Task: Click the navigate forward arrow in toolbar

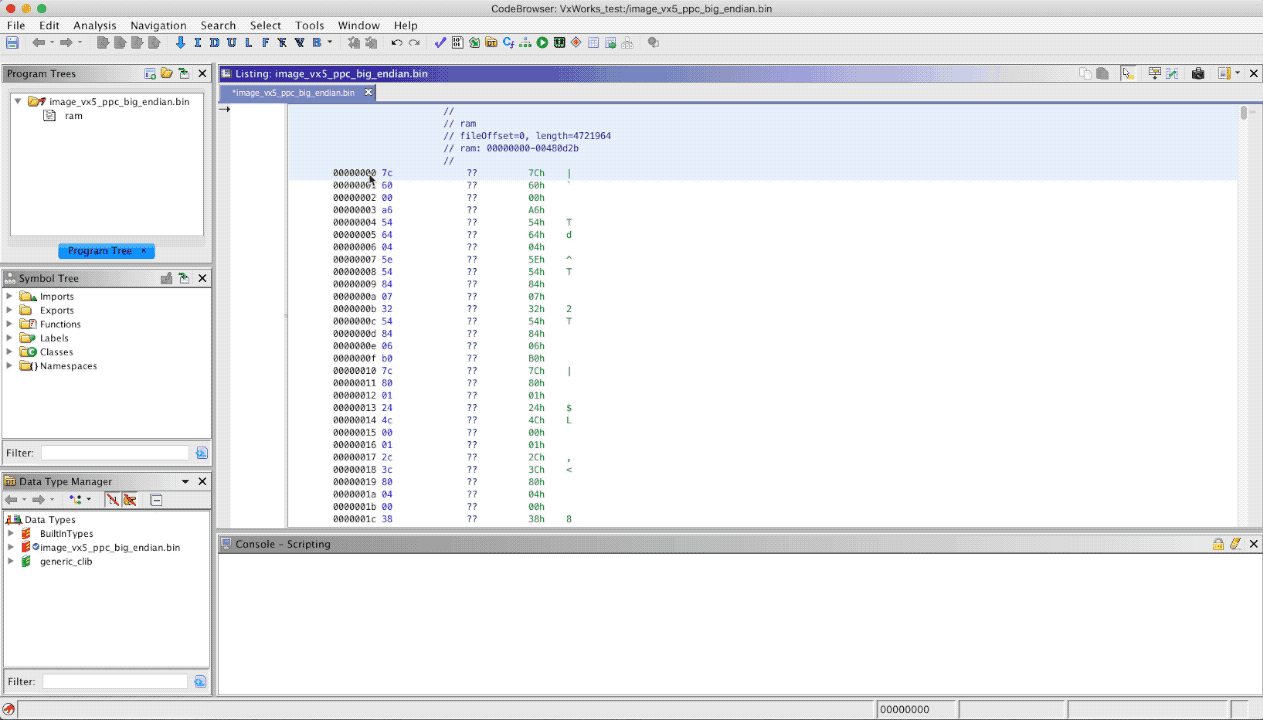Action: (x=66, y=43)
